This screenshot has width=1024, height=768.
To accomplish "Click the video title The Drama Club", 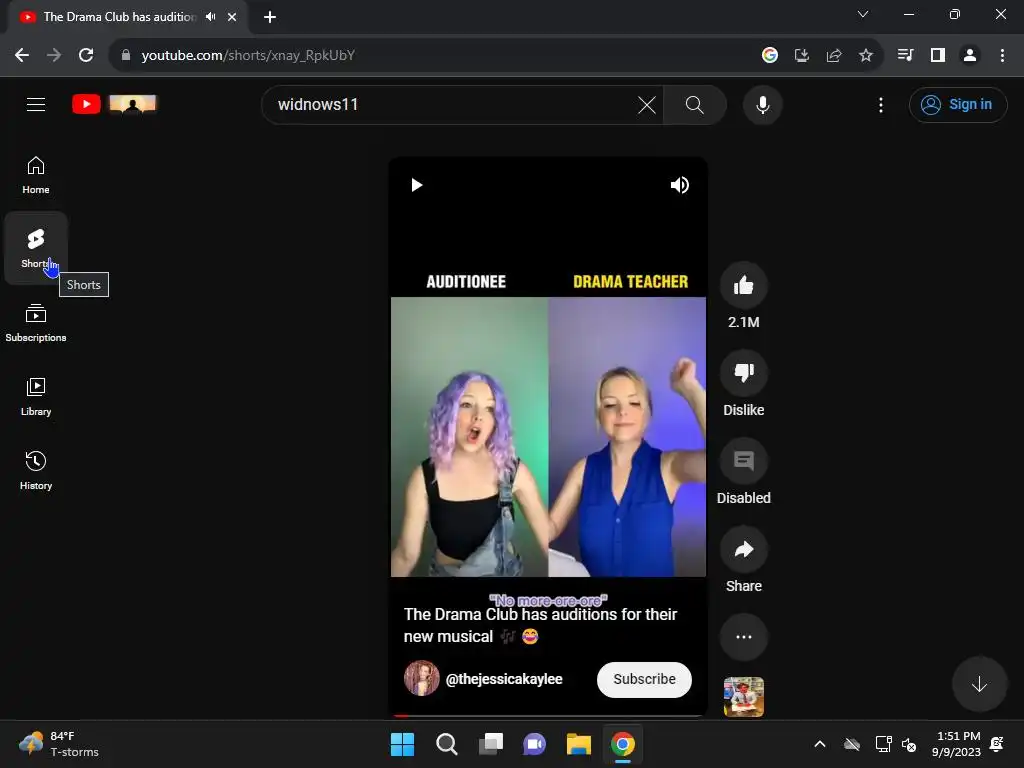I will pos(540,625).
